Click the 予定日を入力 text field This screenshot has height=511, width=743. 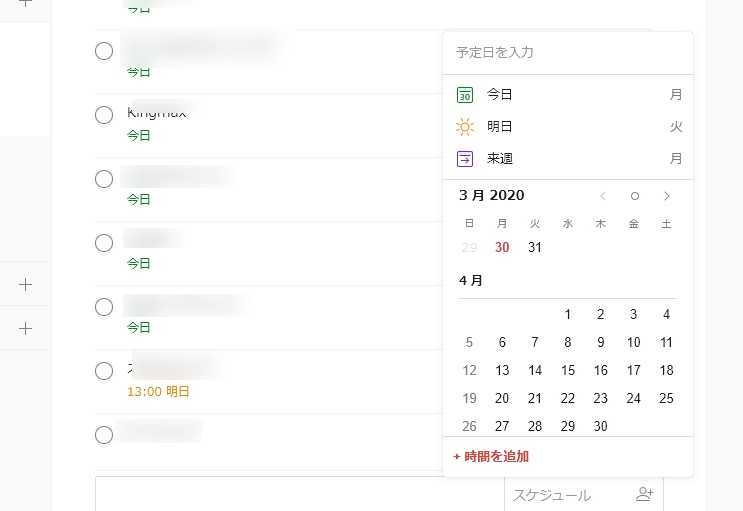pyautogui.click(x=567, y=52)
